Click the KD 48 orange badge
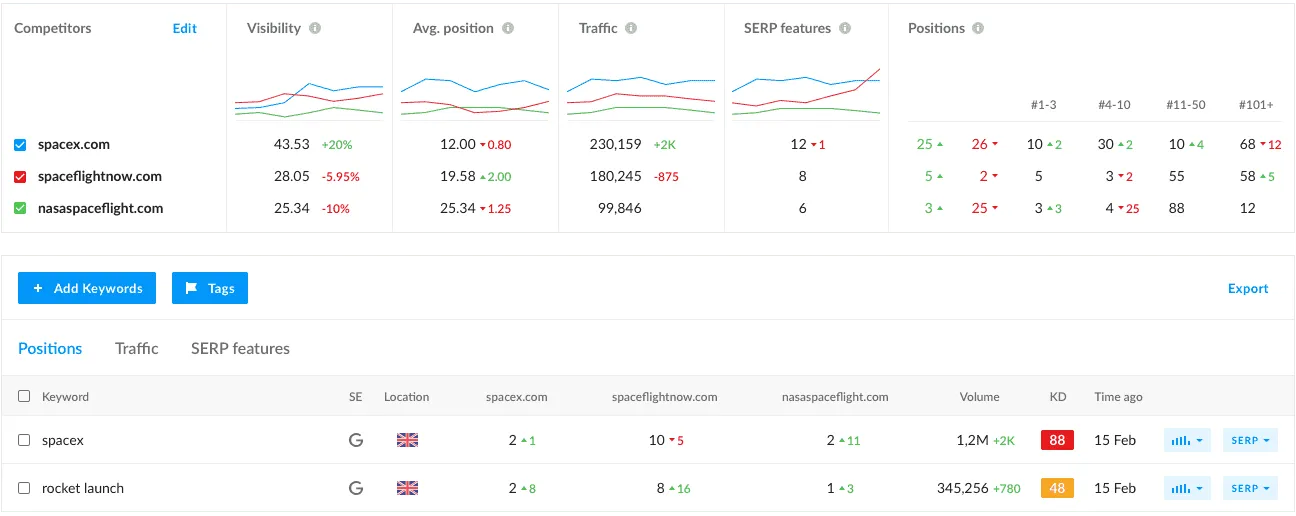The image size is (1296, 516). [x=1057, y=488]
